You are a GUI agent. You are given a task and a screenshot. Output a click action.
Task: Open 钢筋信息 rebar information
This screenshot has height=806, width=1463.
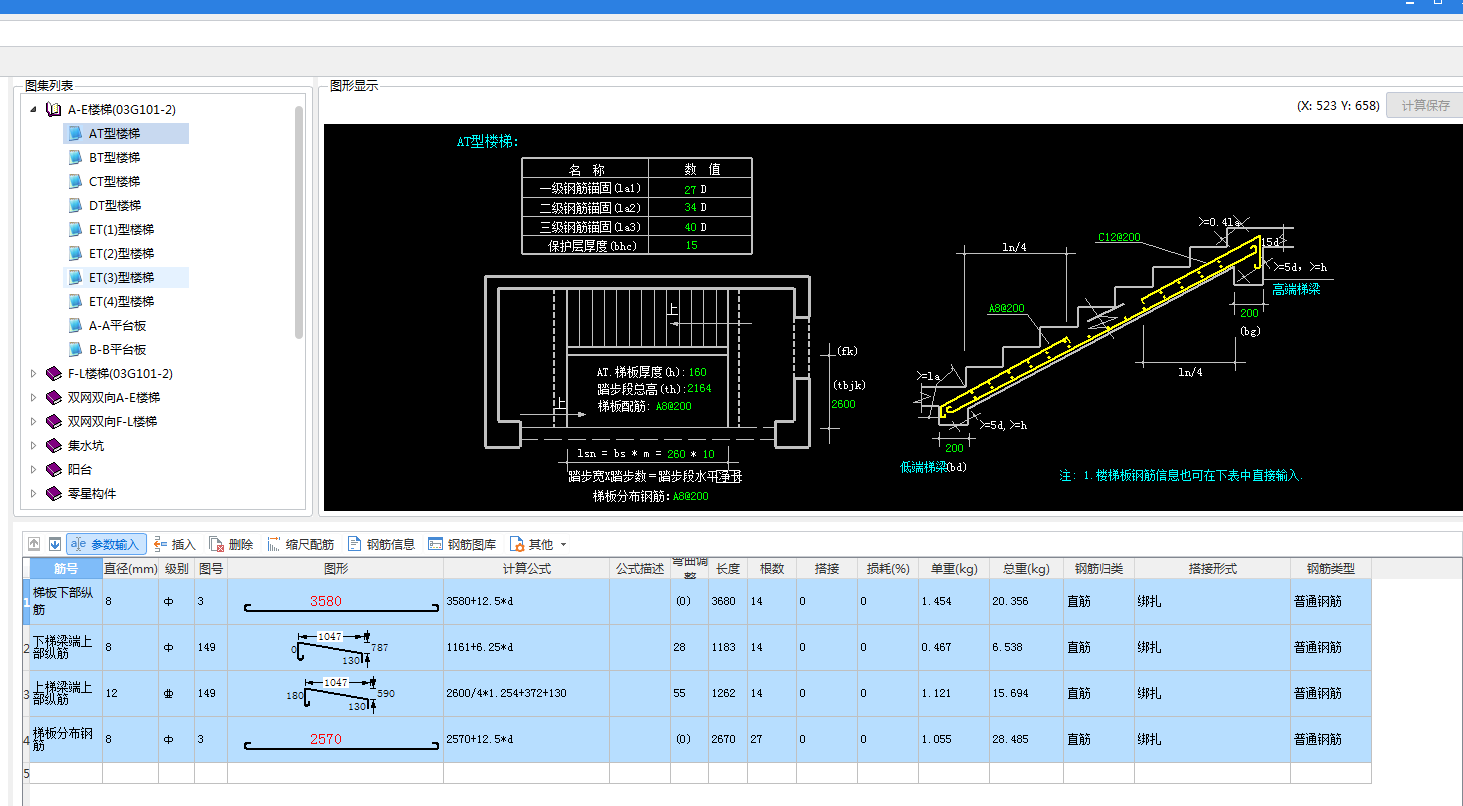381,544
